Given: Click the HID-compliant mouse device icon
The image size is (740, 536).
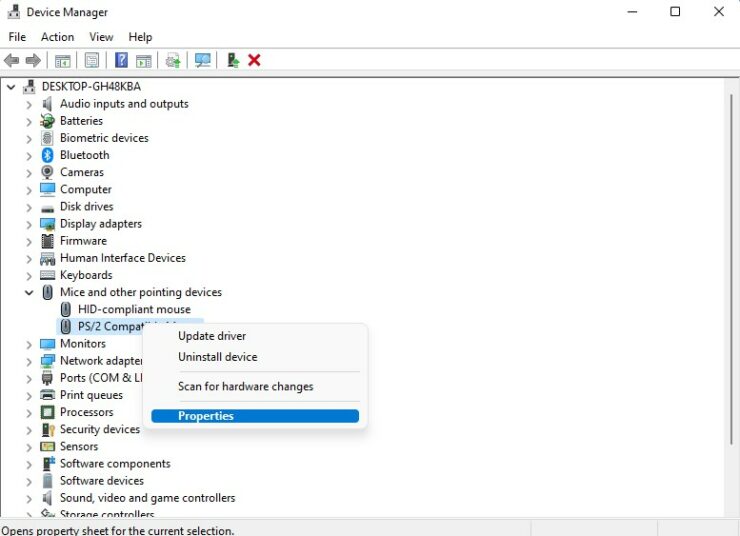Looking at the screenshot, I should pos(66,310).
